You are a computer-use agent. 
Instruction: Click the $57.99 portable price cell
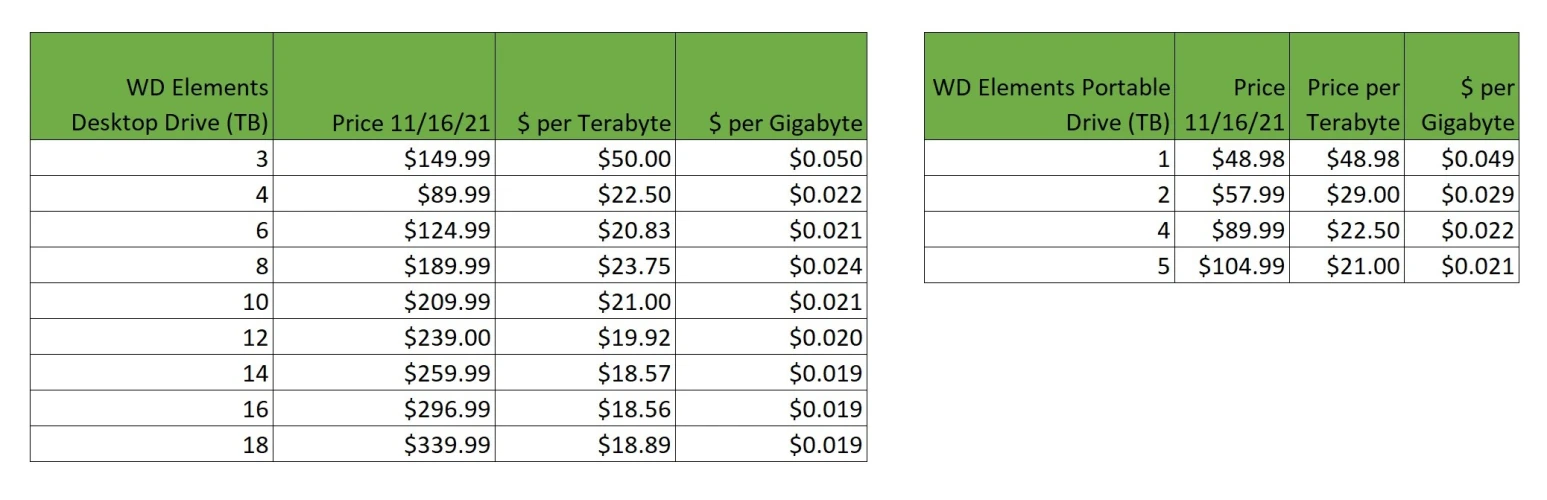[x=1247, y=194]
